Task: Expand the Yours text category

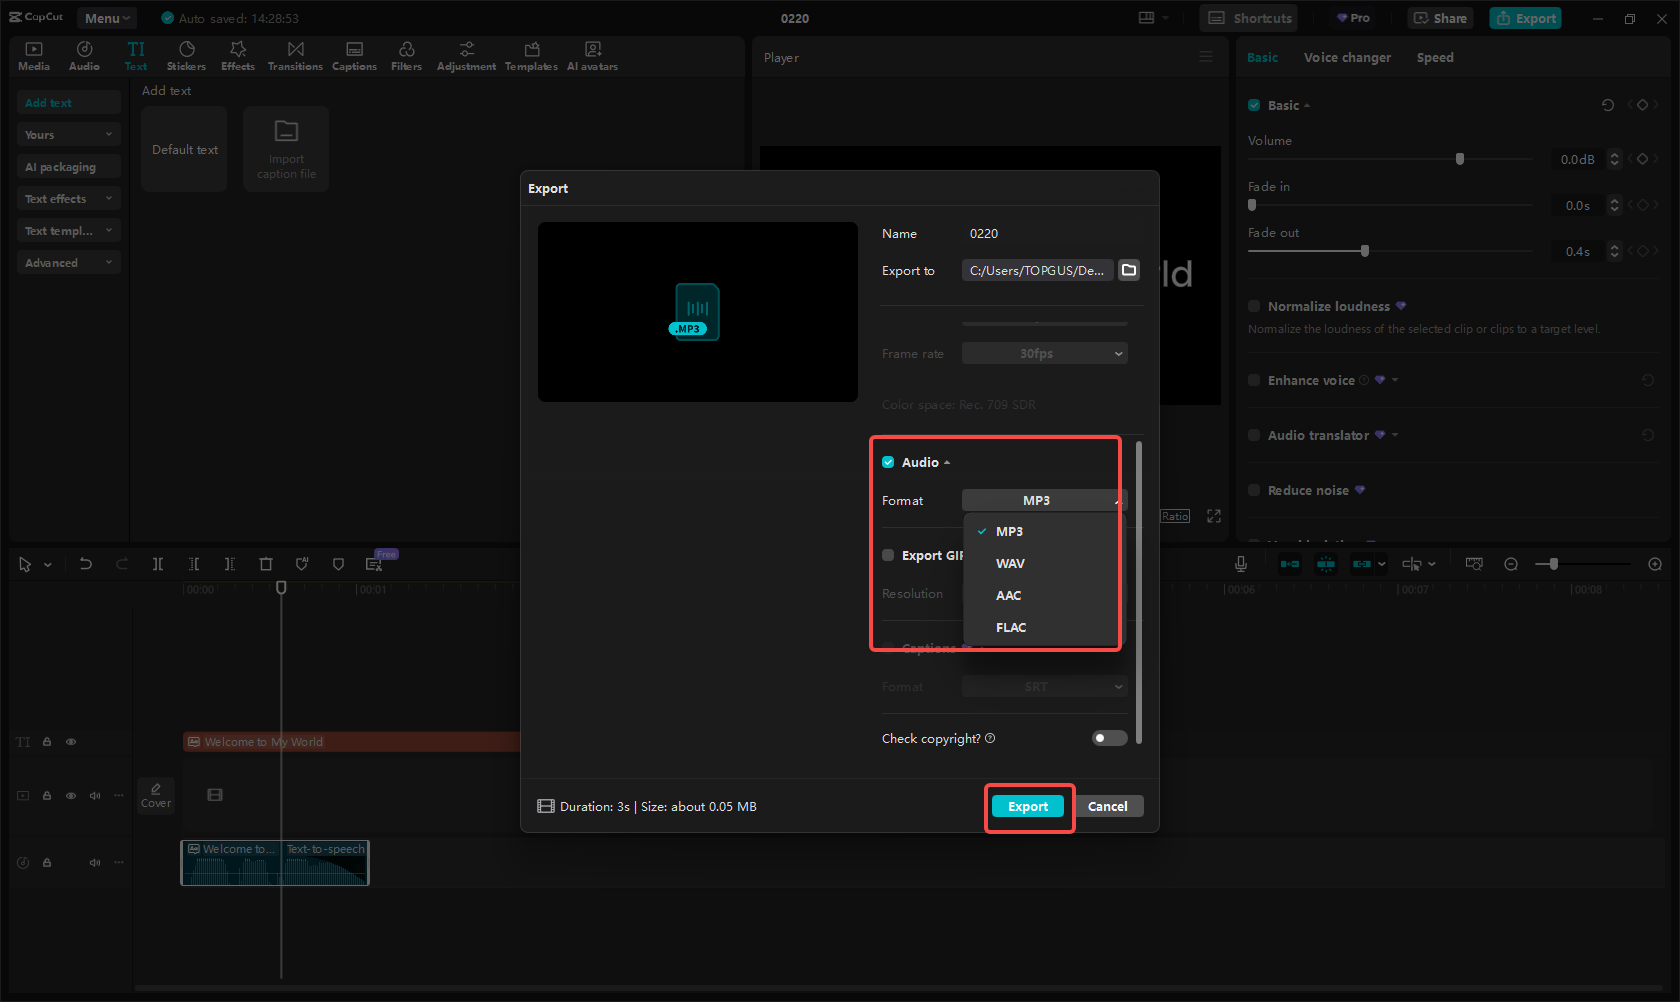Action: pyautogui.click(x=68, y=134)
